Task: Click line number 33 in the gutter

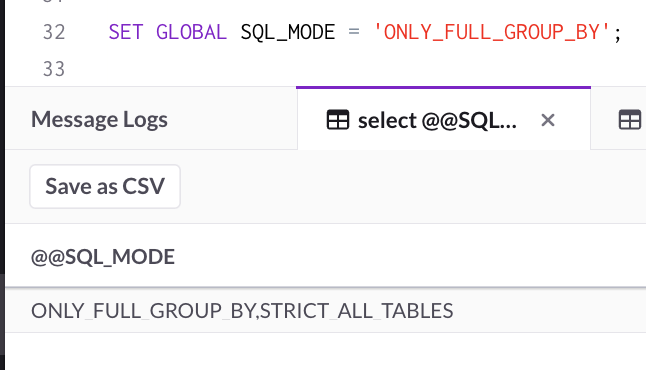Action: coord(54,69)
